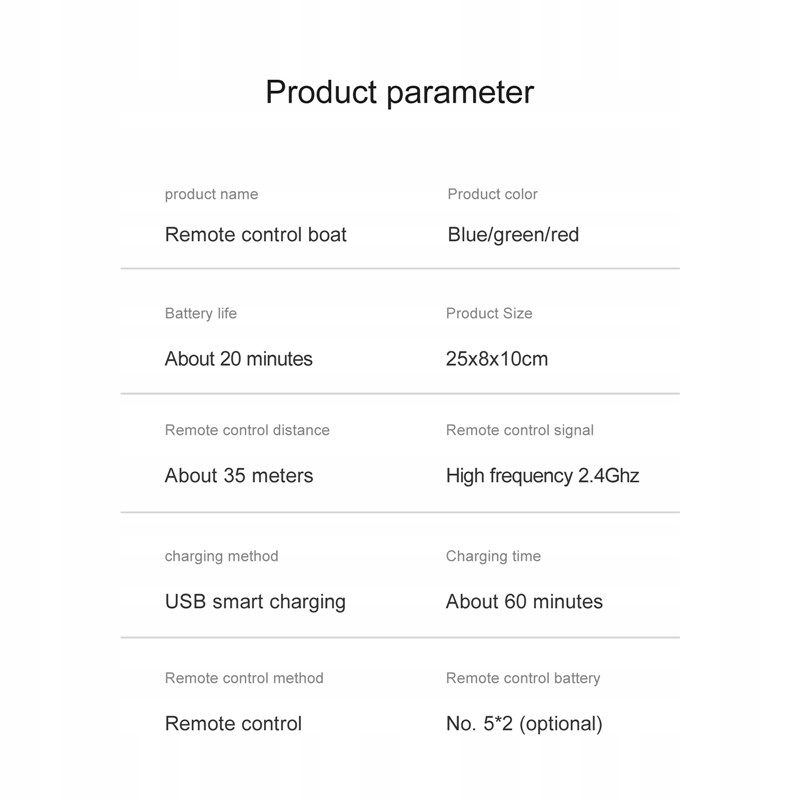Viewport: 800px width, 800px height.
Task: Select the "USB smart charging" value
Action: pyautogui.click(x=255, y=601)
